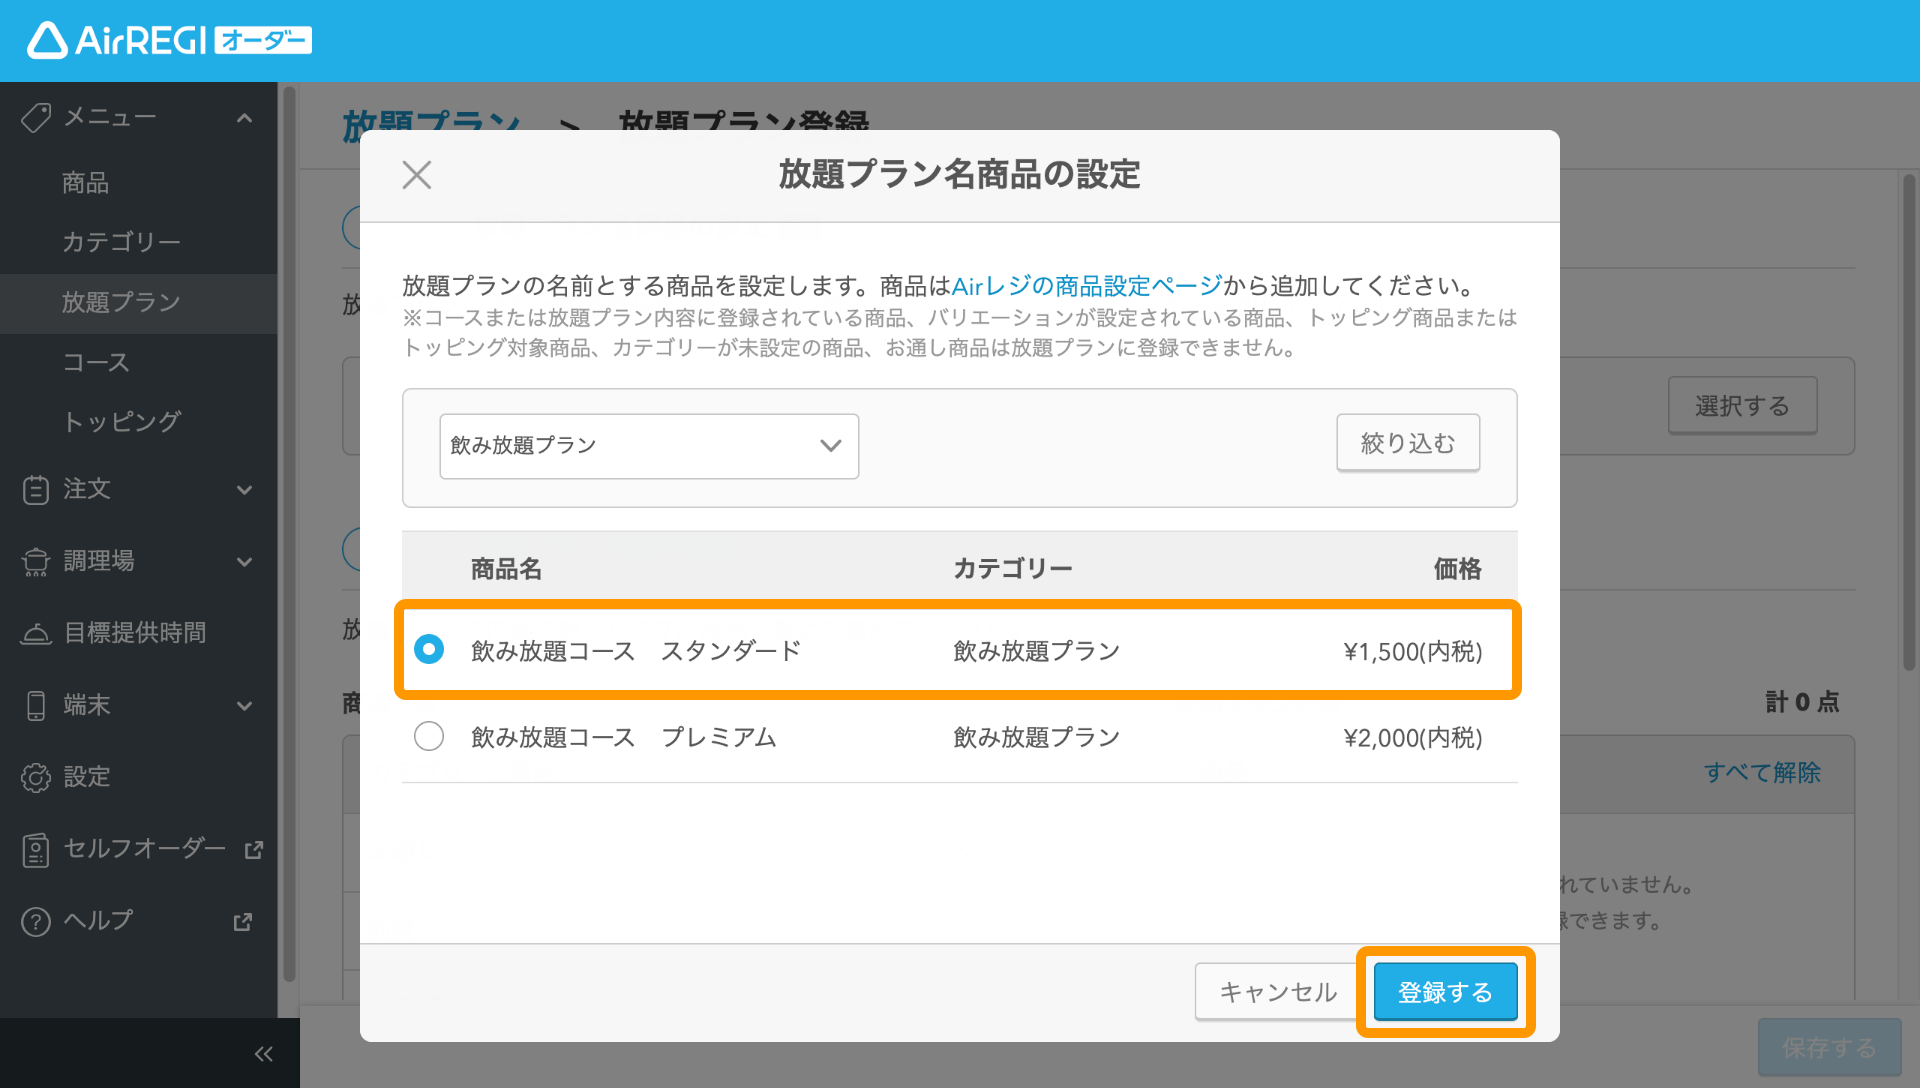Open the 飲み放題プラン category dropdown
This screenshot has height=1088, width=1920.
point(649,446)
